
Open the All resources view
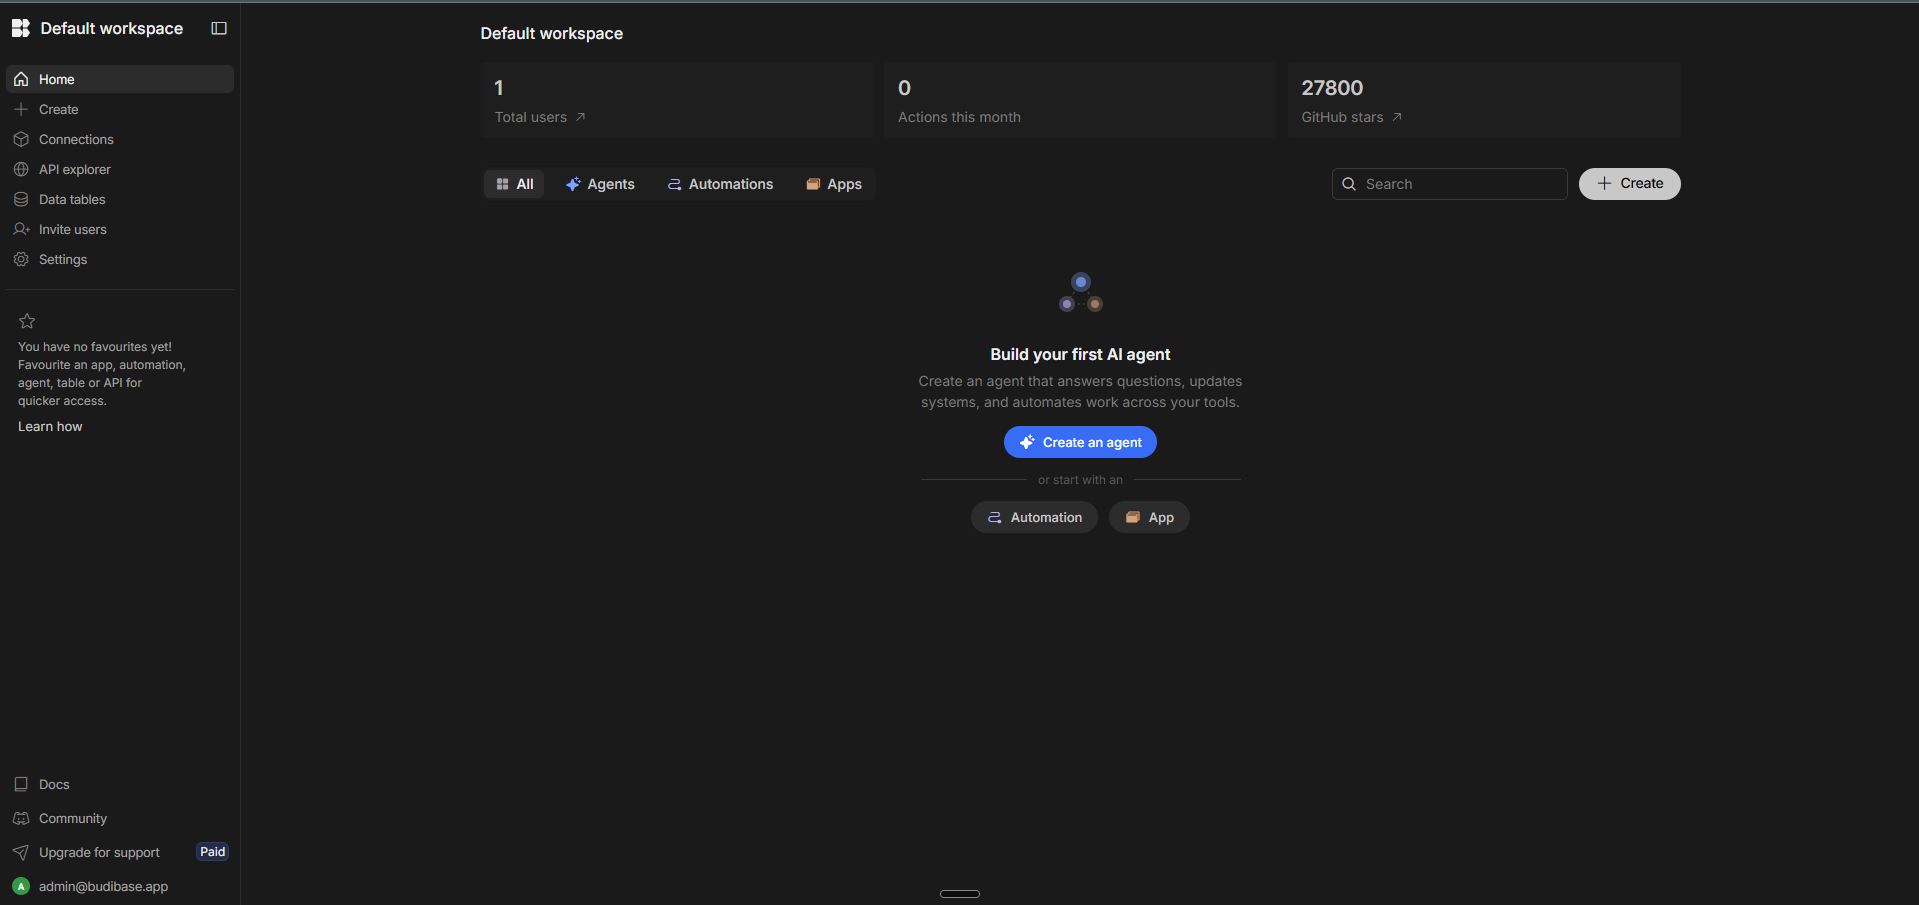tap(514, 184)
